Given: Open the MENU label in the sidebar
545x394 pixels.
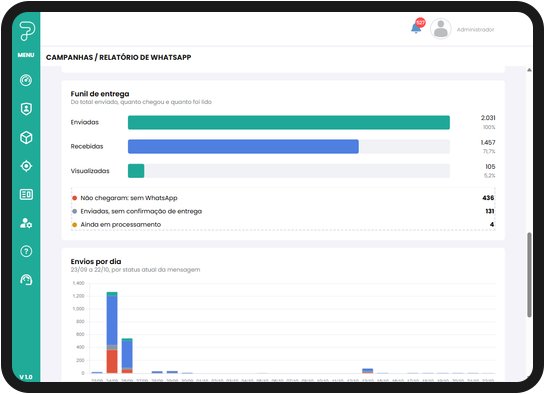Looking at the screenshot, I should (26, 55).
